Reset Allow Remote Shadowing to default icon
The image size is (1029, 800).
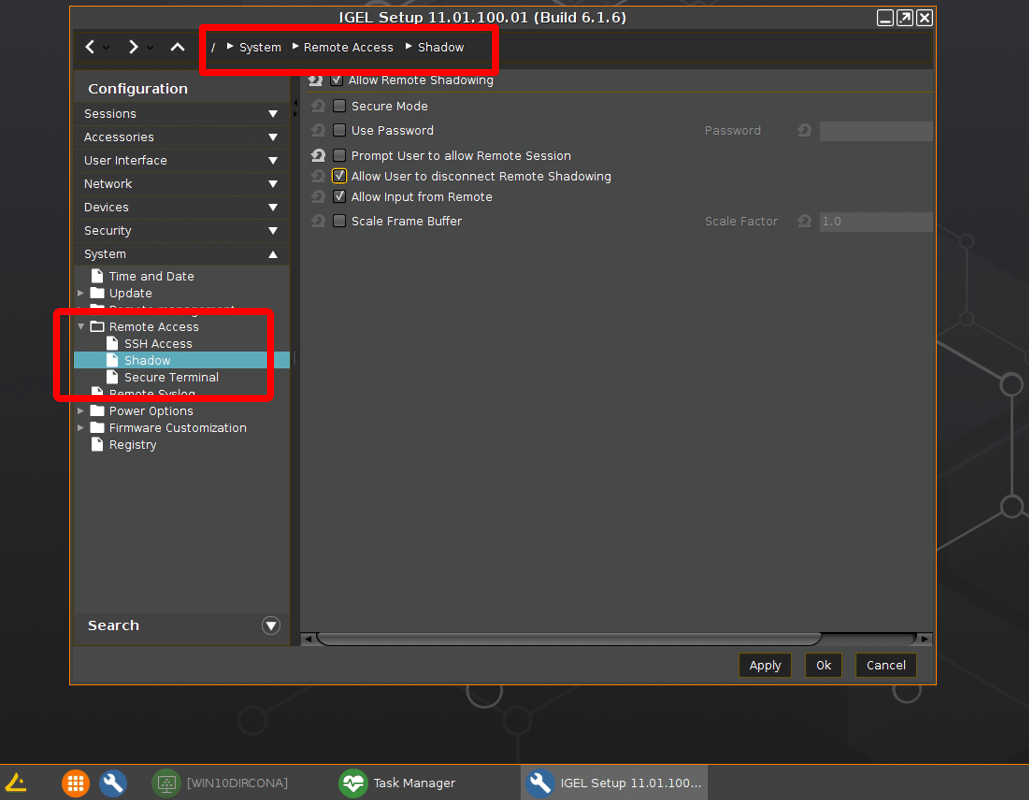[316, 80]
